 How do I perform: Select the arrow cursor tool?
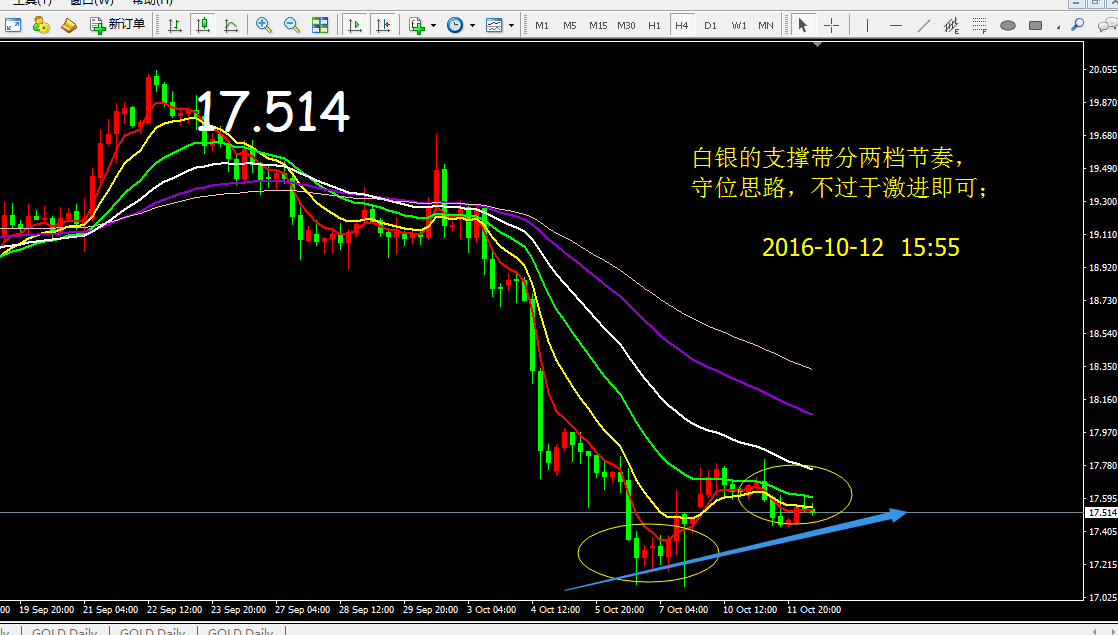click(x=803, y=26)
